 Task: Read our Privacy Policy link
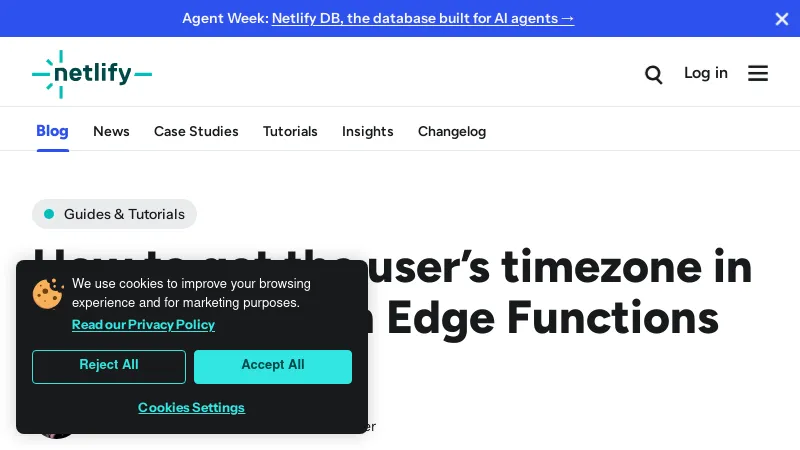point(143,325)
